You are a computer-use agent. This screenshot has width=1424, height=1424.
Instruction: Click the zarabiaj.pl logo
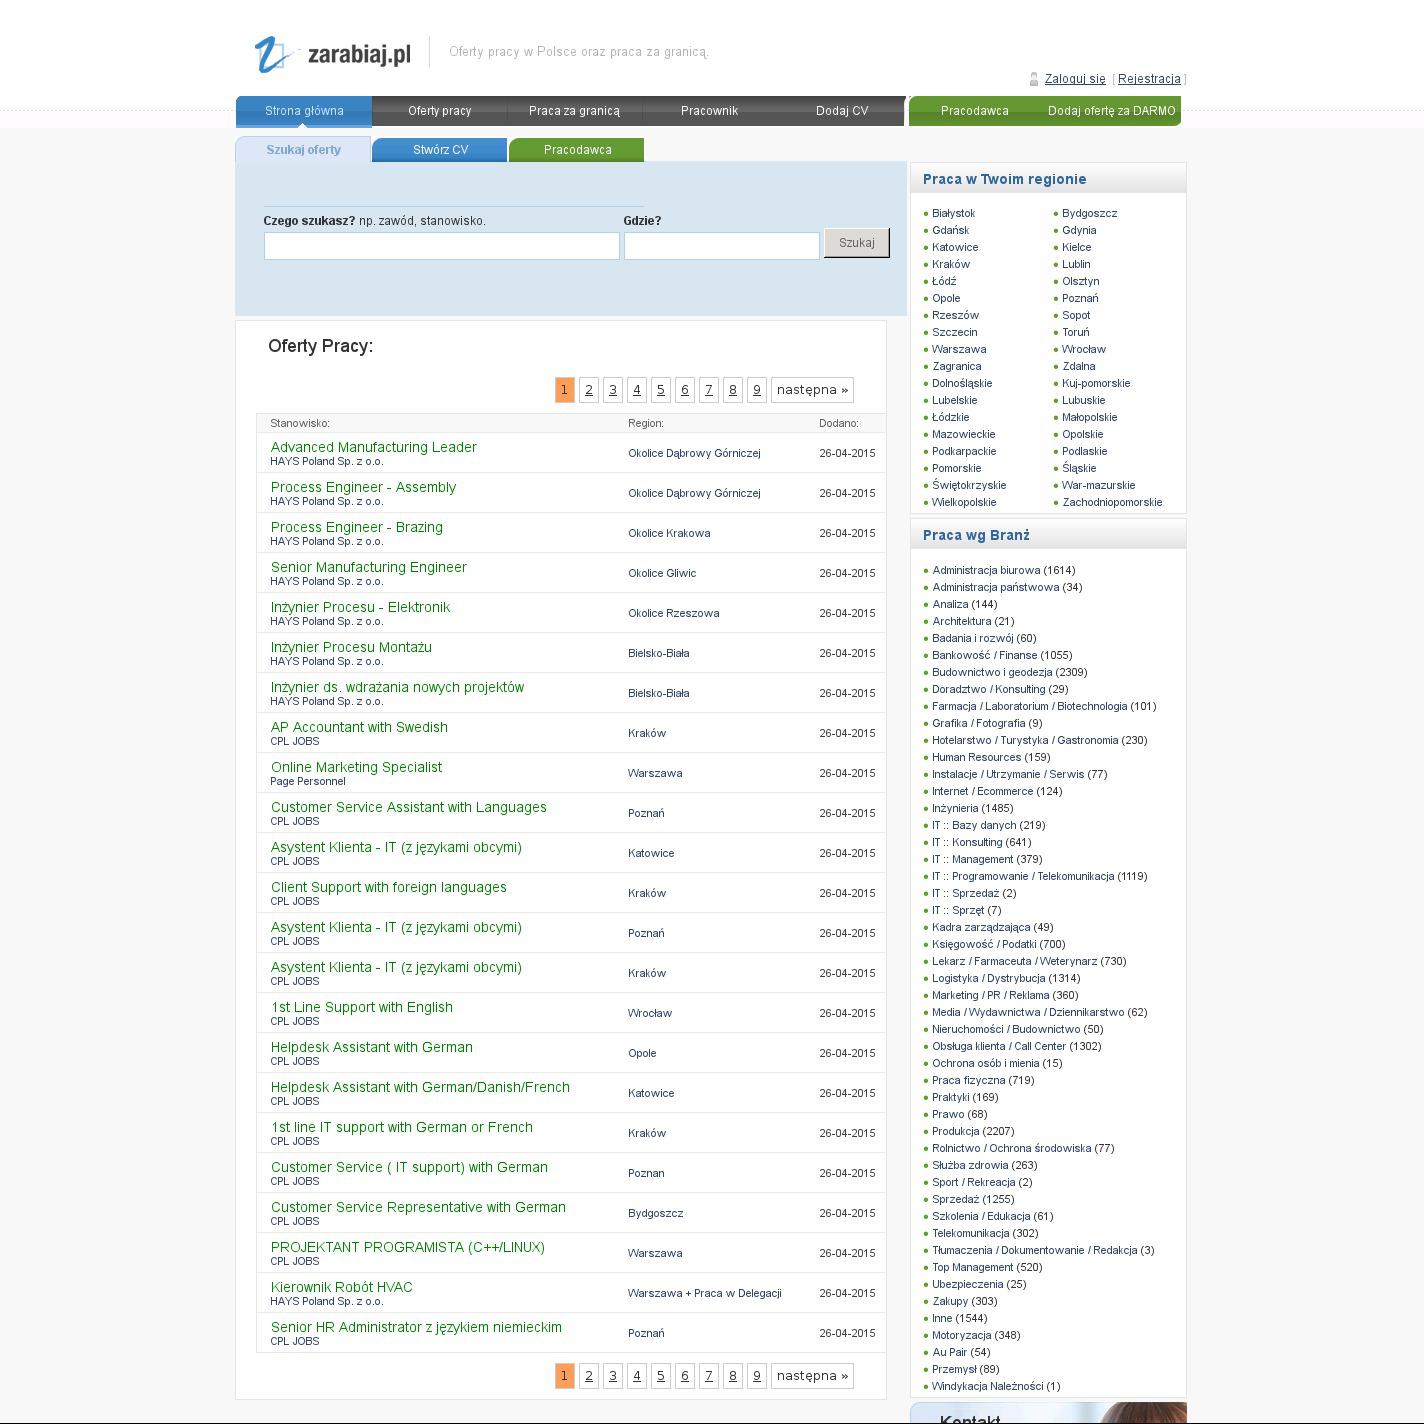pos(333,54)
